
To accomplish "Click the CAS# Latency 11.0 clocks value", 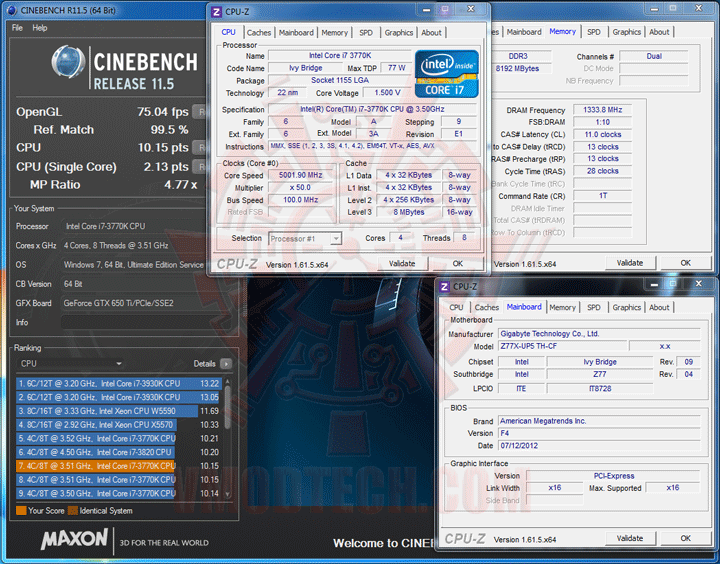I will tap(602, 135).
